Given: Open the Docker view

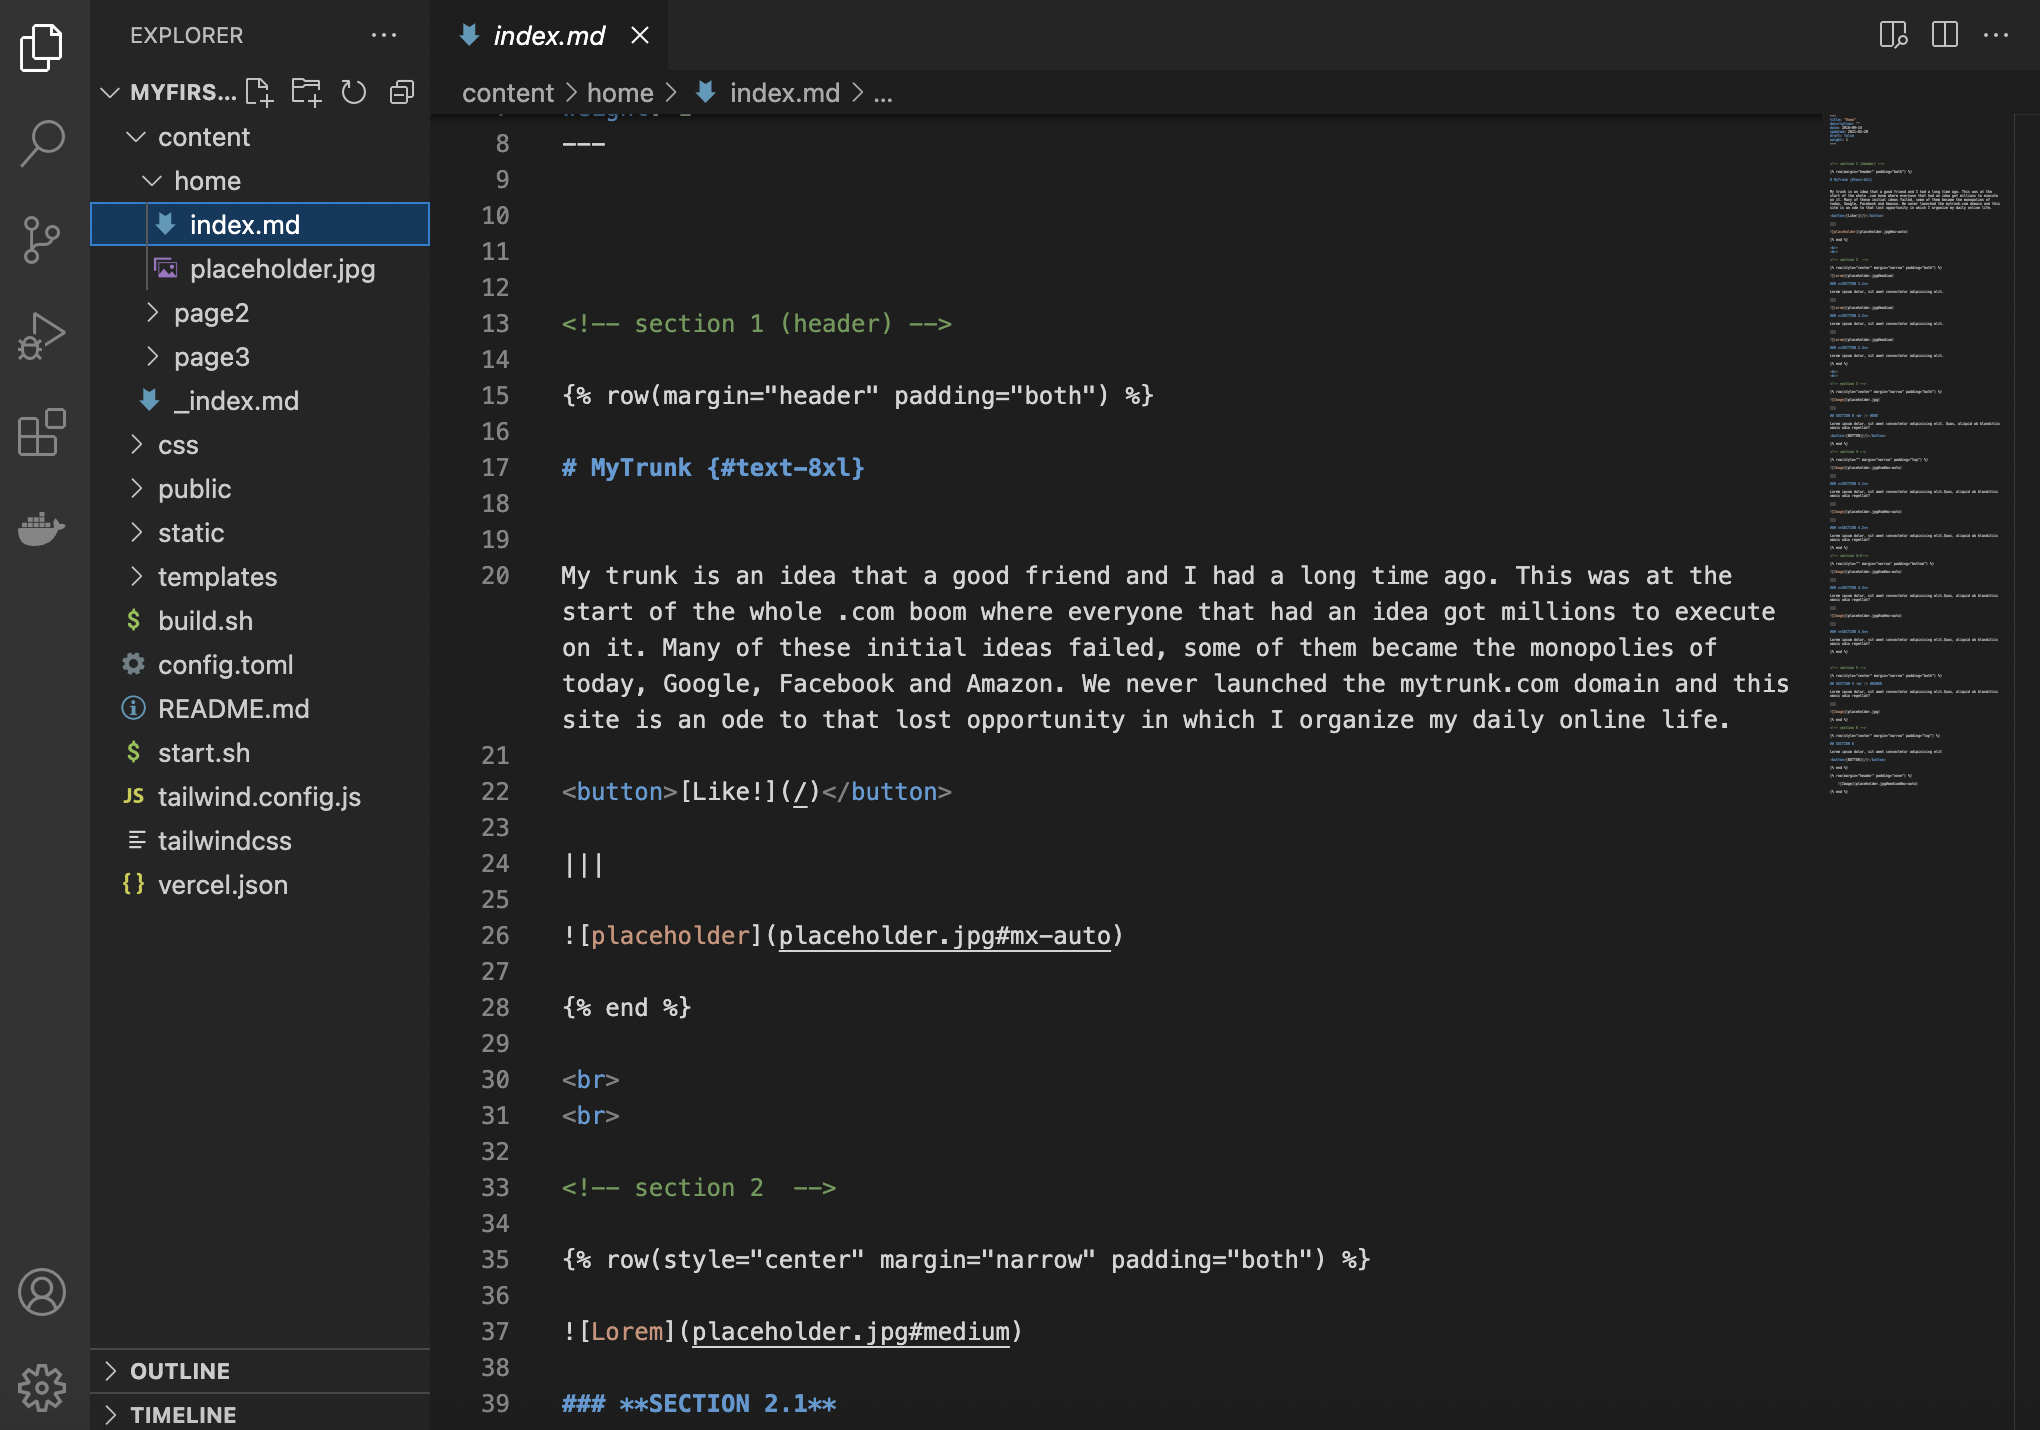Looking at the screenshot, I should point(42,528).
